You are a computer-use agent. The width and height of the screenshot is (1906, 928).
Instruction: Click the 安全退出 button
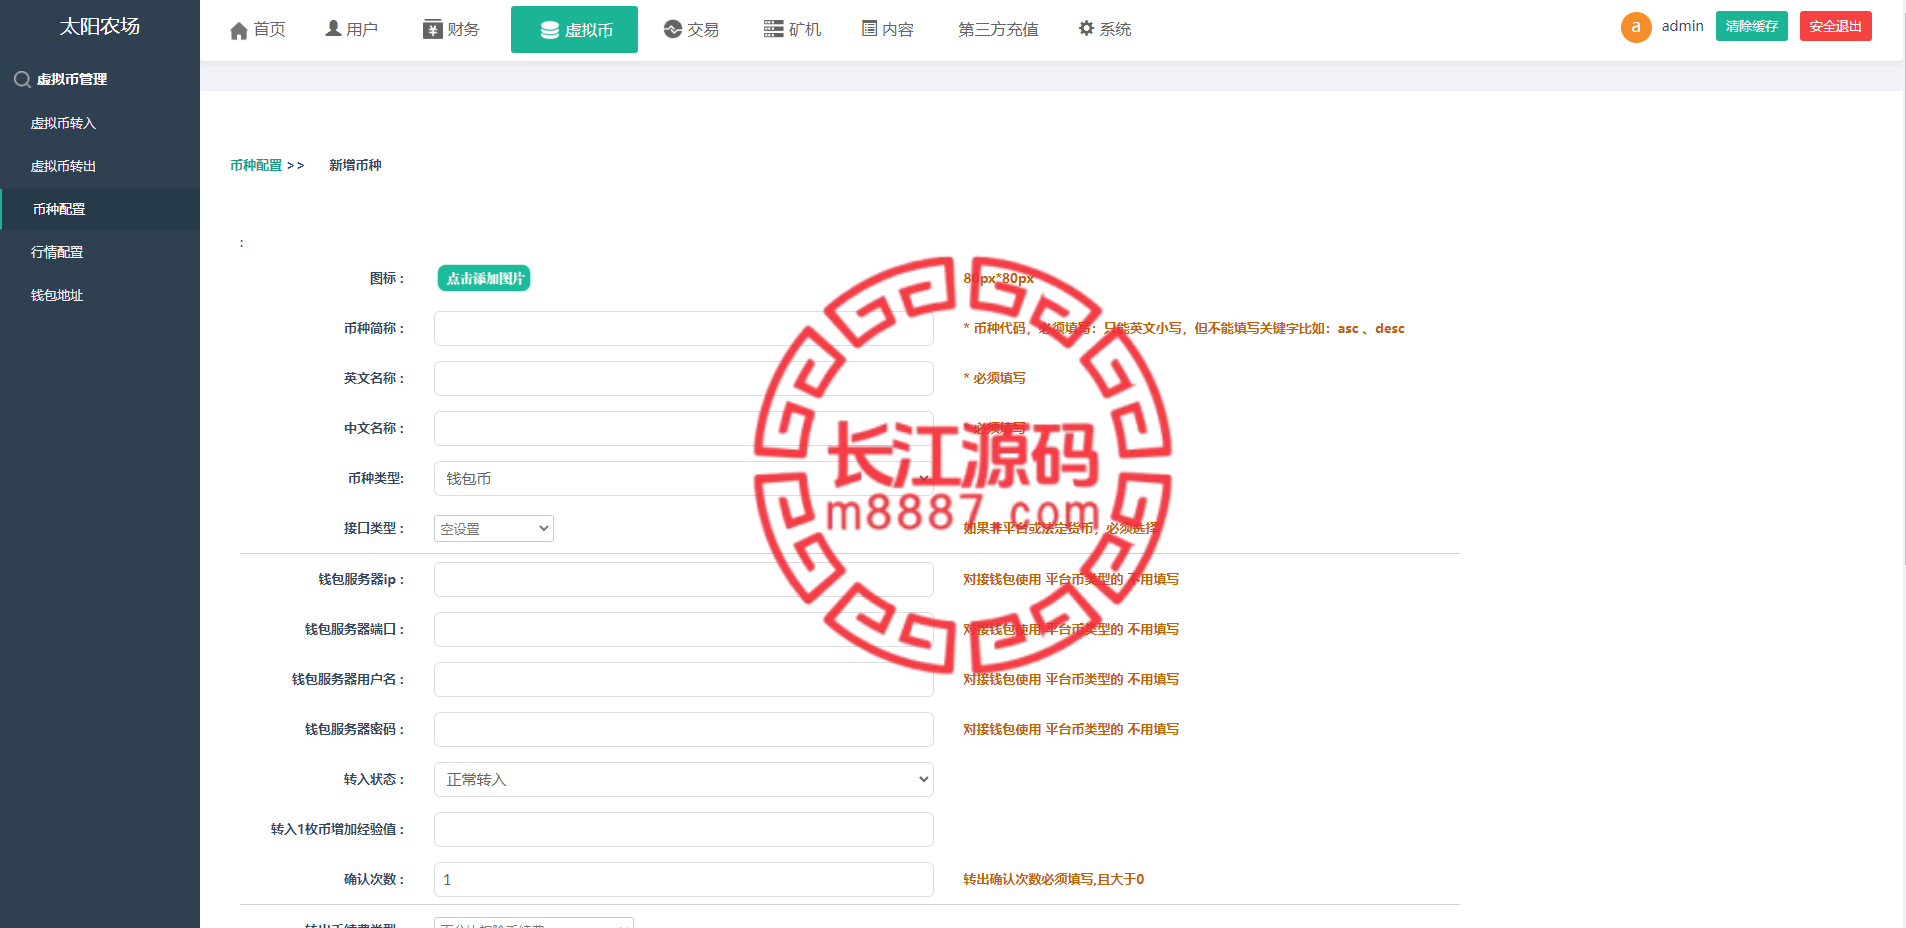tap(1836, 26)
